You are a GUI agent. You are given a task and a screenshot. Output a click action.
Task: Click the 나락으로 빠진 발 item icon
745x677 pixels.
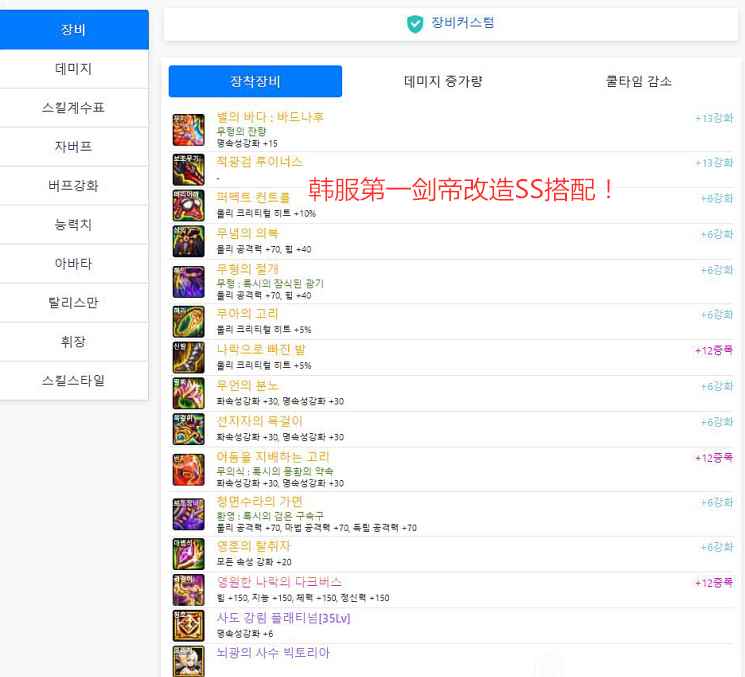(x=187, y=357)
